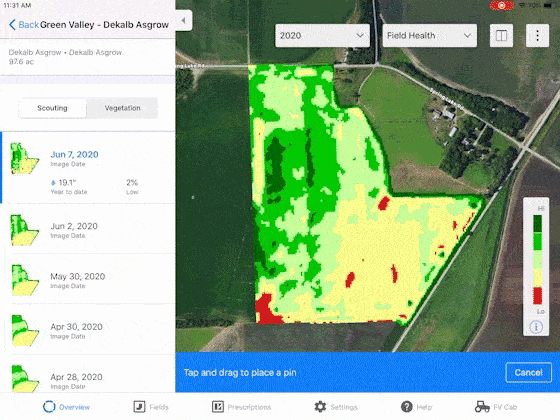Image resolution: width=560 pixels, height=420 pixels.
Task: Open the legend info icon
Action: 536,327
